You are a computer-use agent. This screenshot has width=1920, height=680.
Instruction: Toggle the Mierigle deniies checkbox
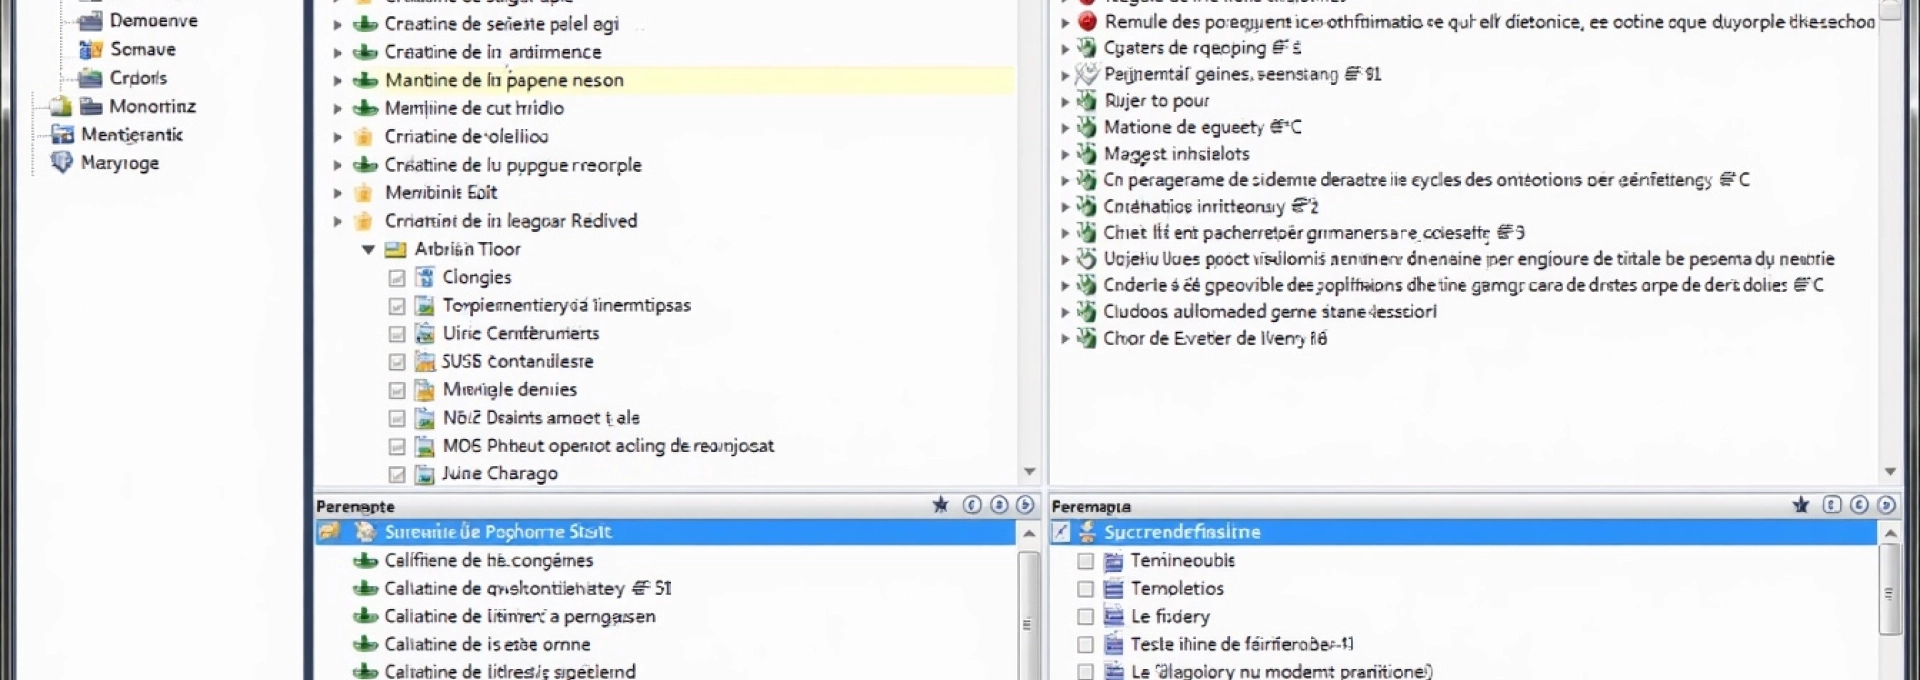point(397,390)
